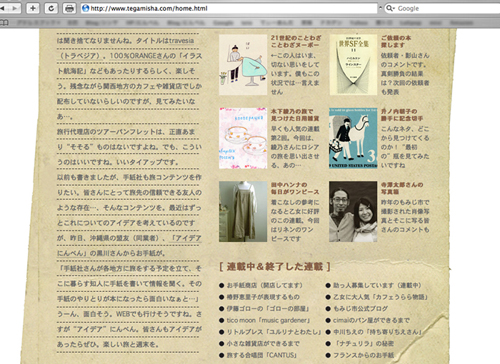Viewport: 500px width, 364px height.
Task: Open リトルプレス「ユルリナとわたし」 link
Action: [x=274, y=332]
